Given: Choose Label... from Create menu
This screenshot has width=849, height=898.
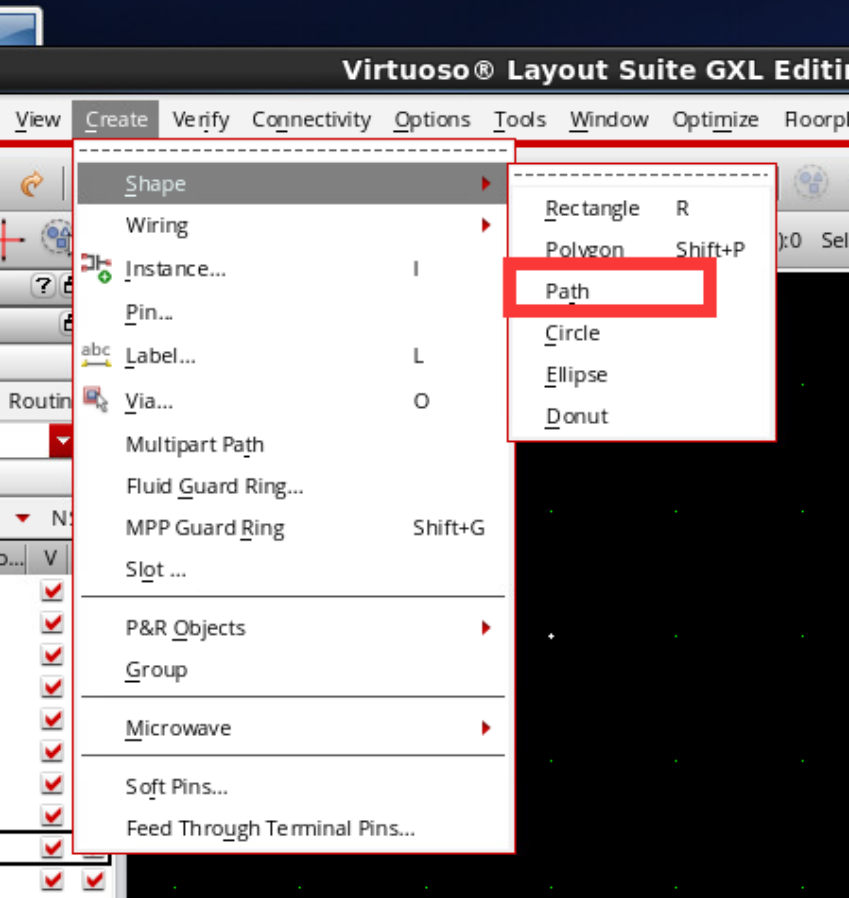Looking at the screenshot, I should pos(292,356).
